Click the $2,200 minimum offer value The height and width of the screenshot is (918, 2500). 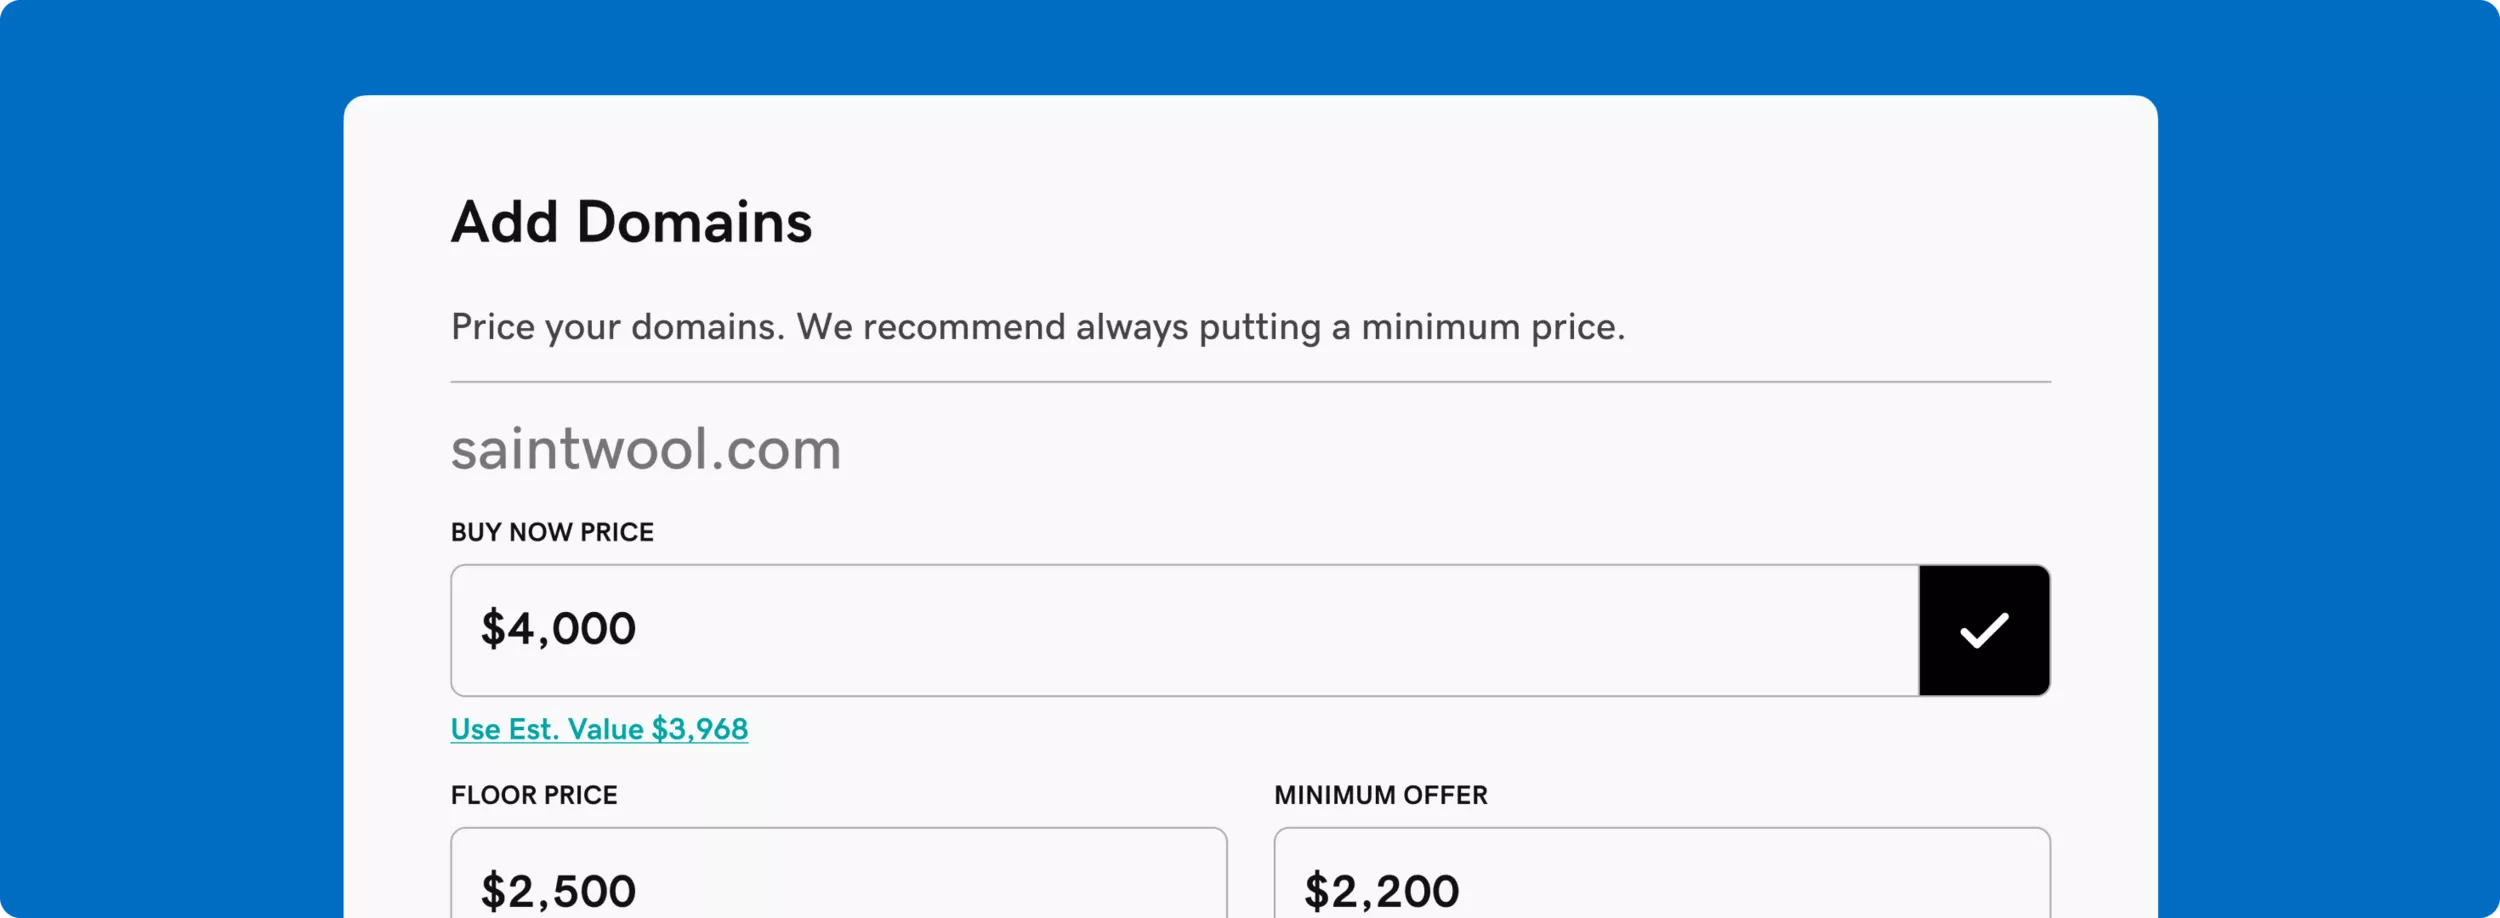pyautogui.click(x=1381, y=891)
